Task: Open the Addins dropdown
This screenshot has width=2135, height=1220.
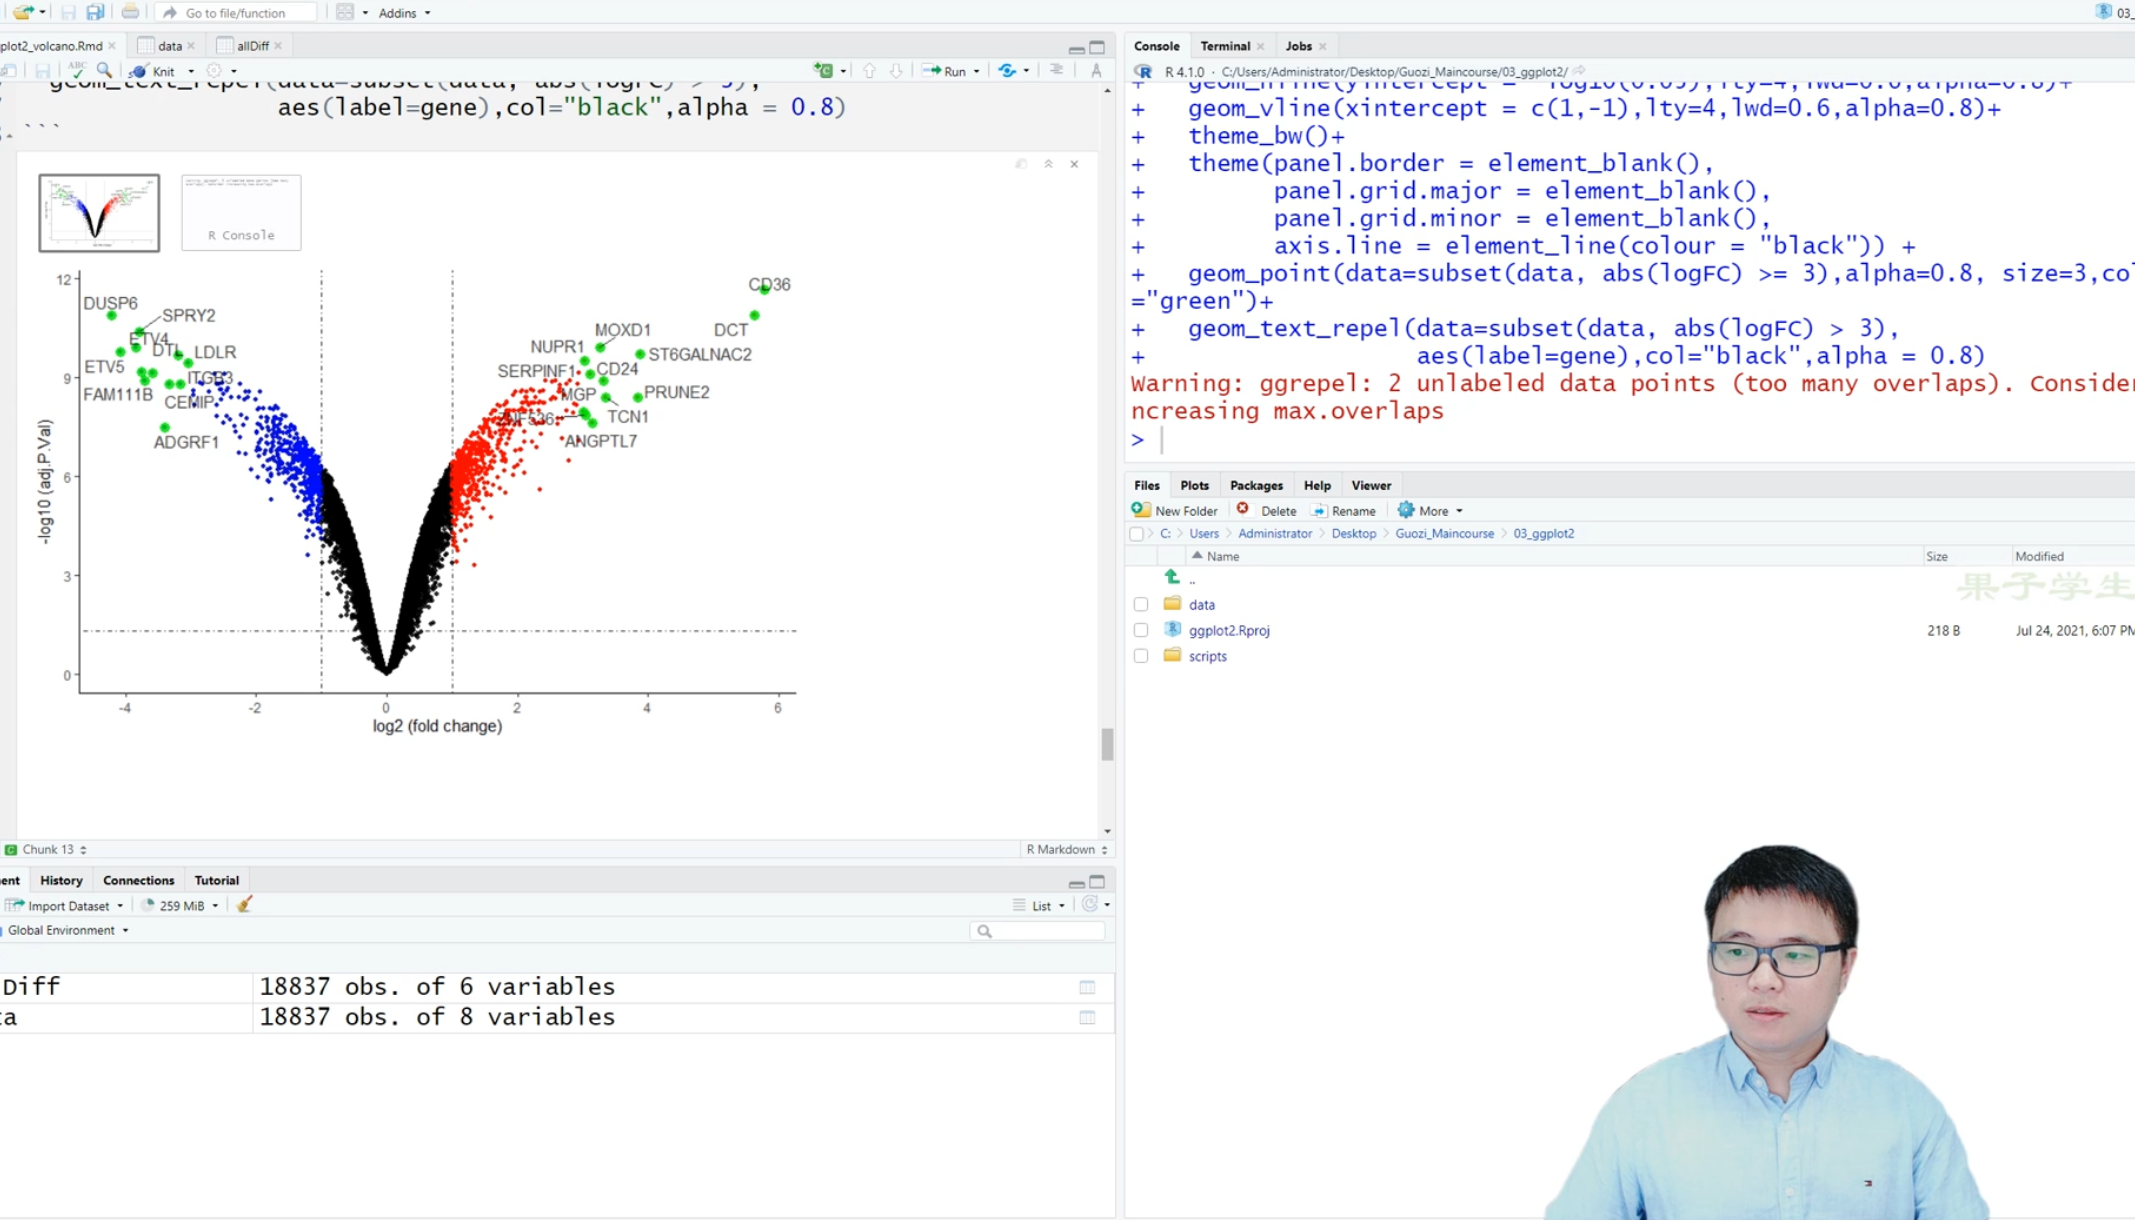Action: coord(404,13)
